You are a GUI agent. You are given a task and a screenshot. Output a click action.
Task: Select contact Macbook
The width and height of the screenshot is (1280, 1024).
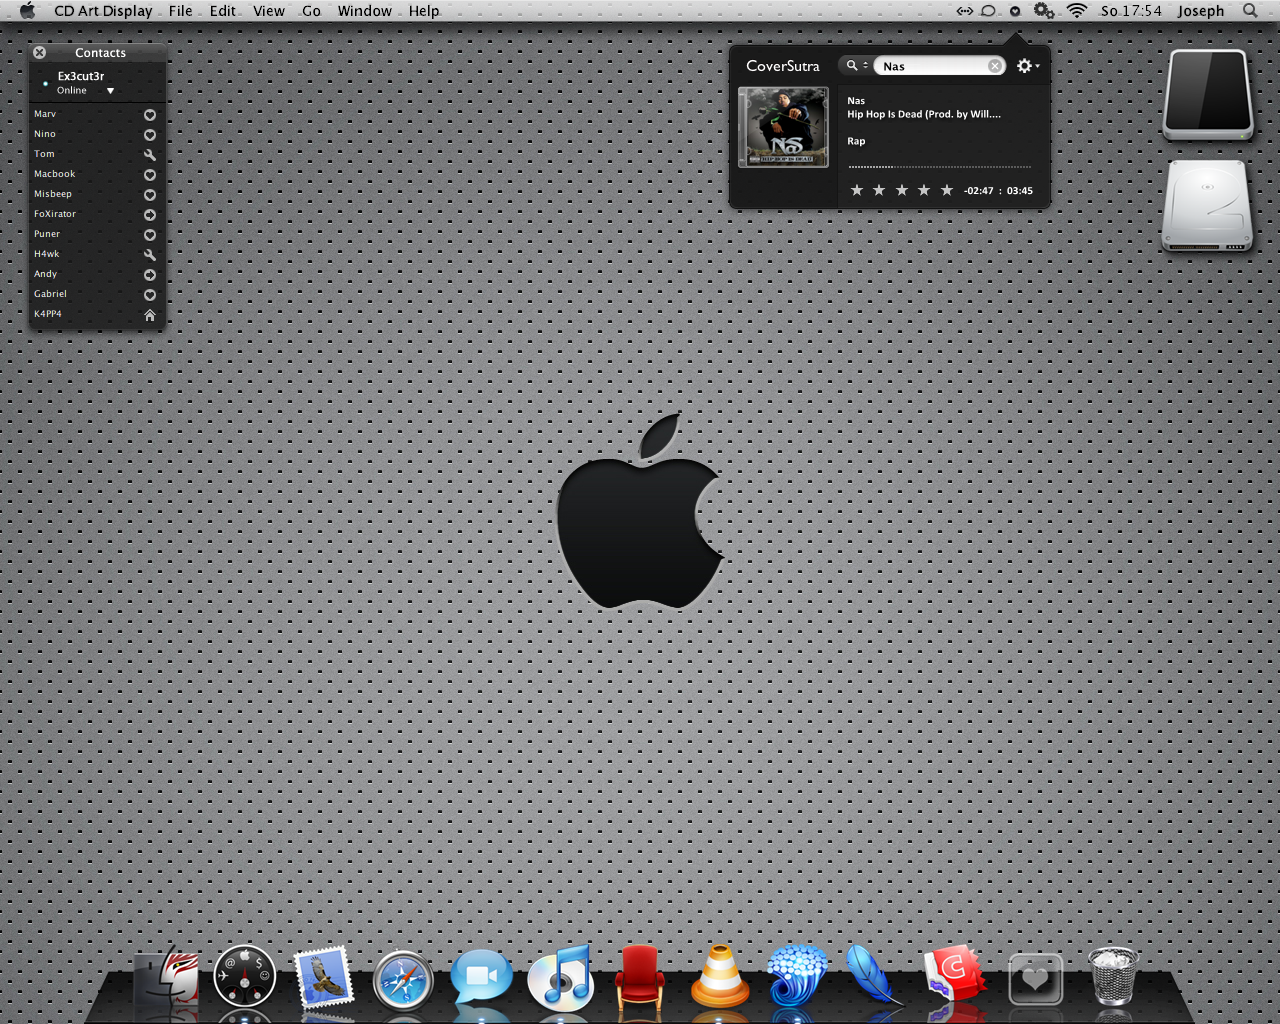(55, 174)
